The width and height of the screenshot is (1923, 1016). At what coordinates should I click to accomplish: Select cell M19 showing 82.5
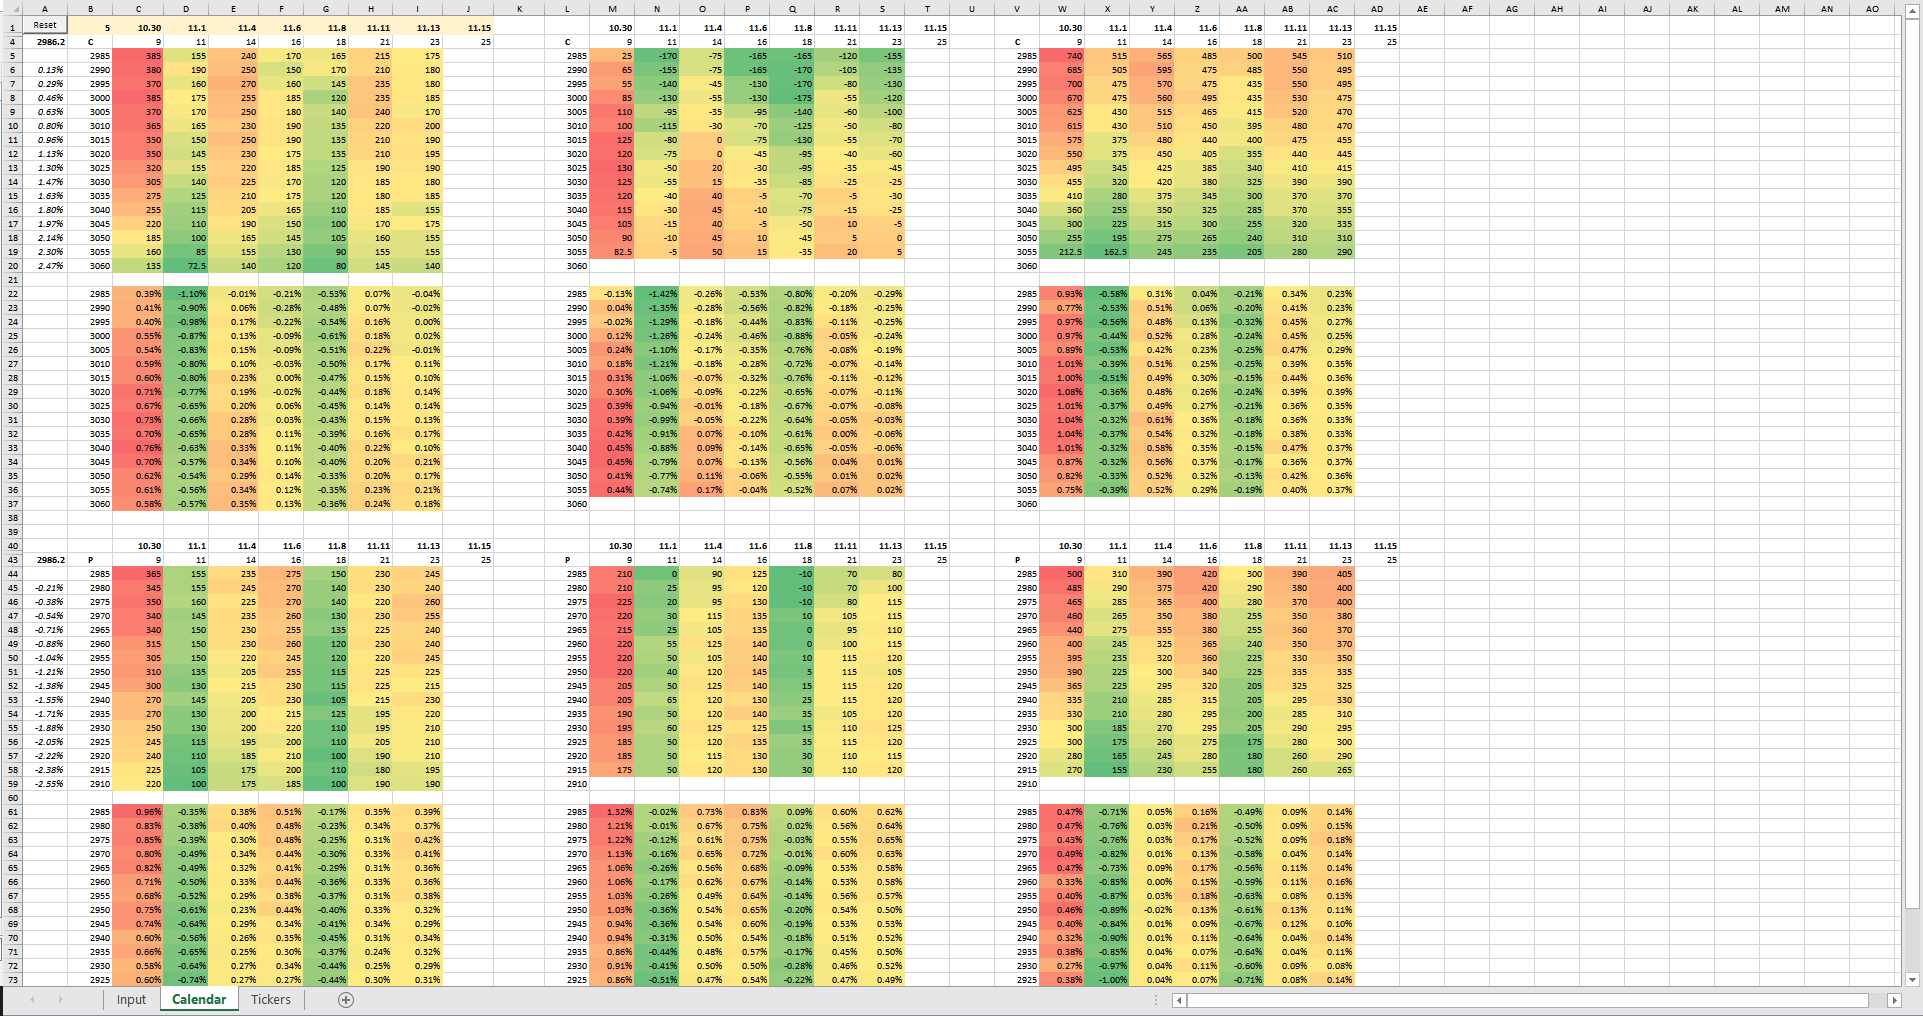[x=612, y=252]
